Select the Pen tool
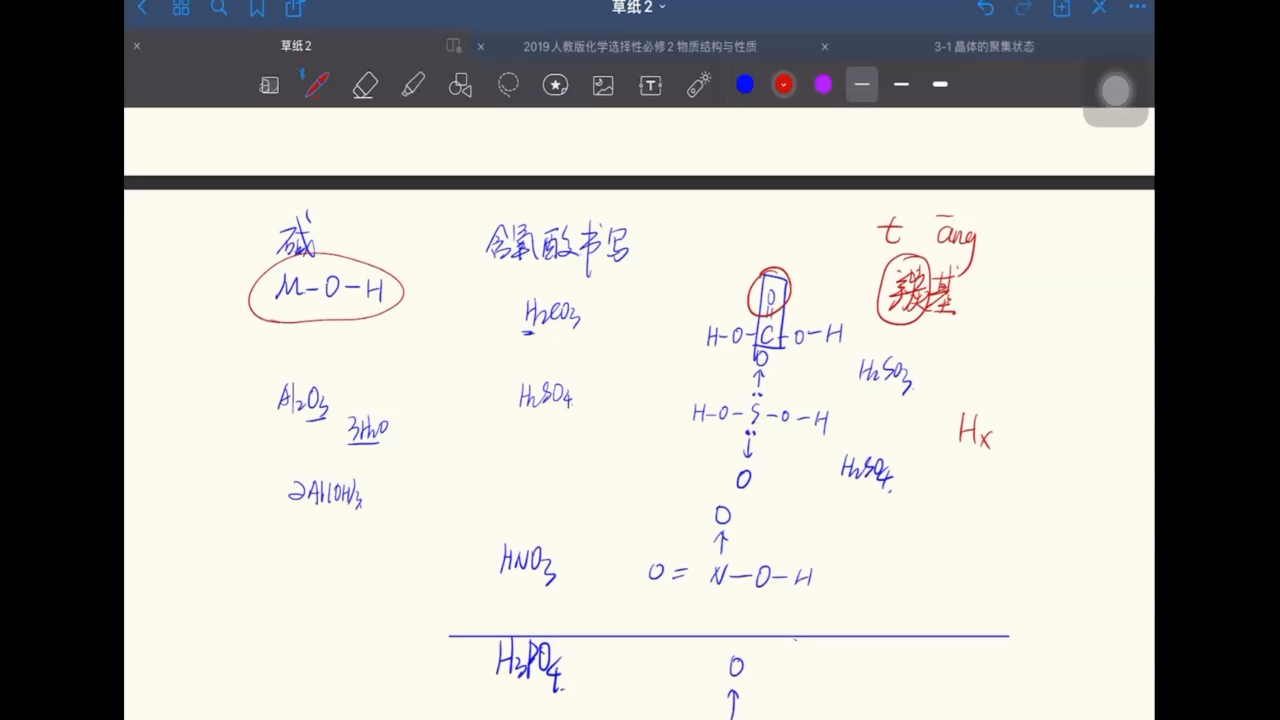The height and width of the screenshot is (720, 1280). coord(316,84)
